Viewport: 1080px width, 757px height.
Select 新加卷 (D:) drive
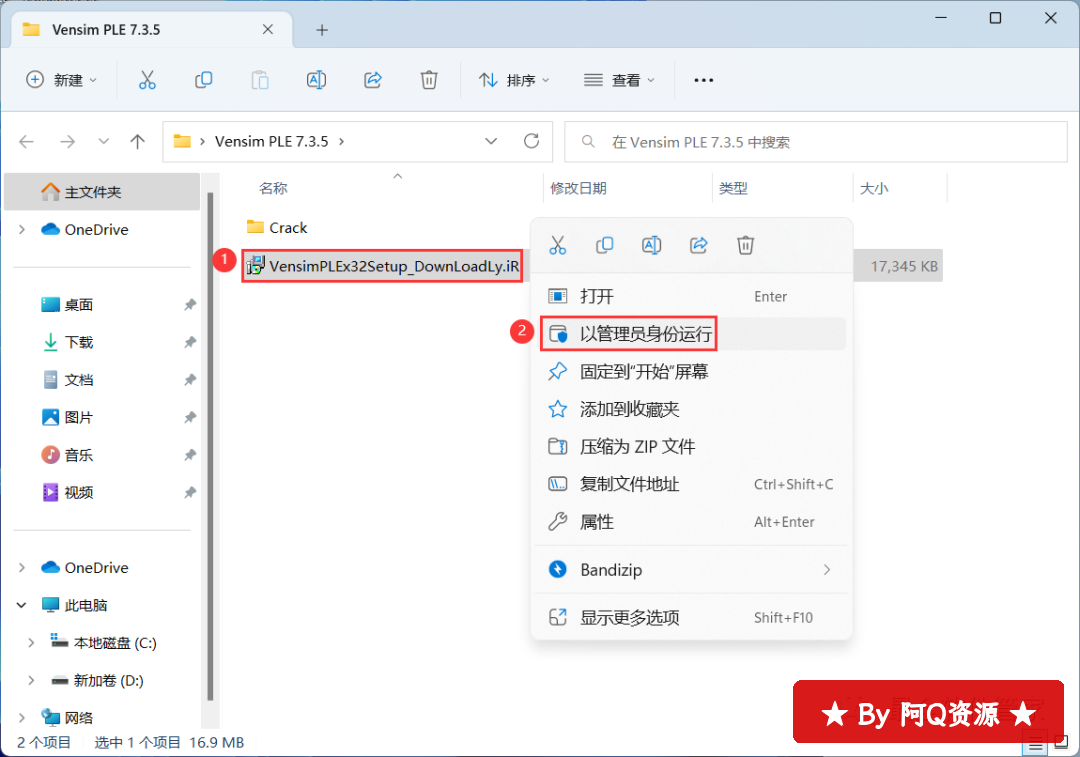(x=108, y=681)
